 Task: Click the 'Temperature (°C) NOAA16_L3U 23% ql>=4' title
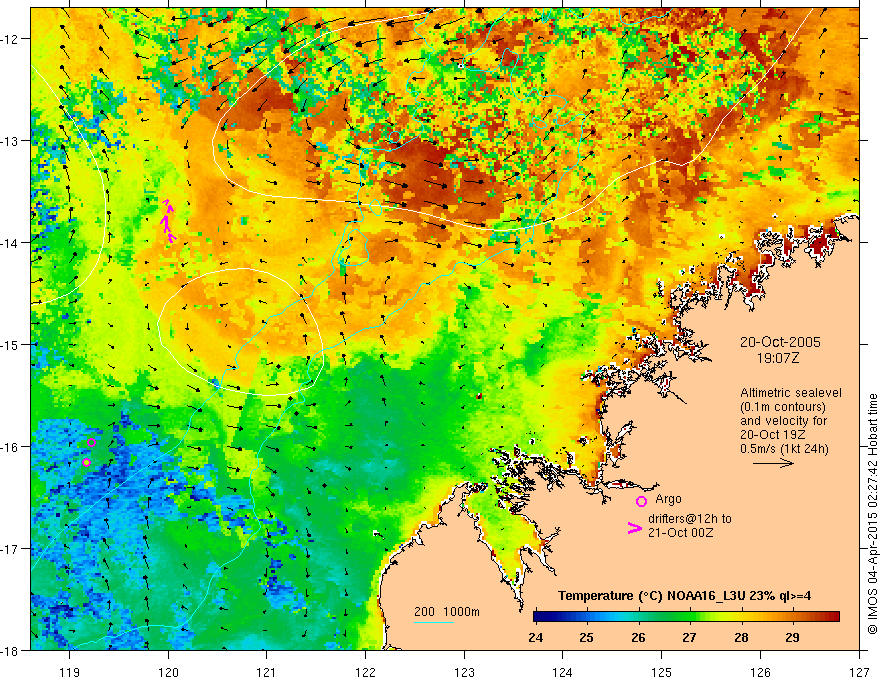(x=684, y=596)
